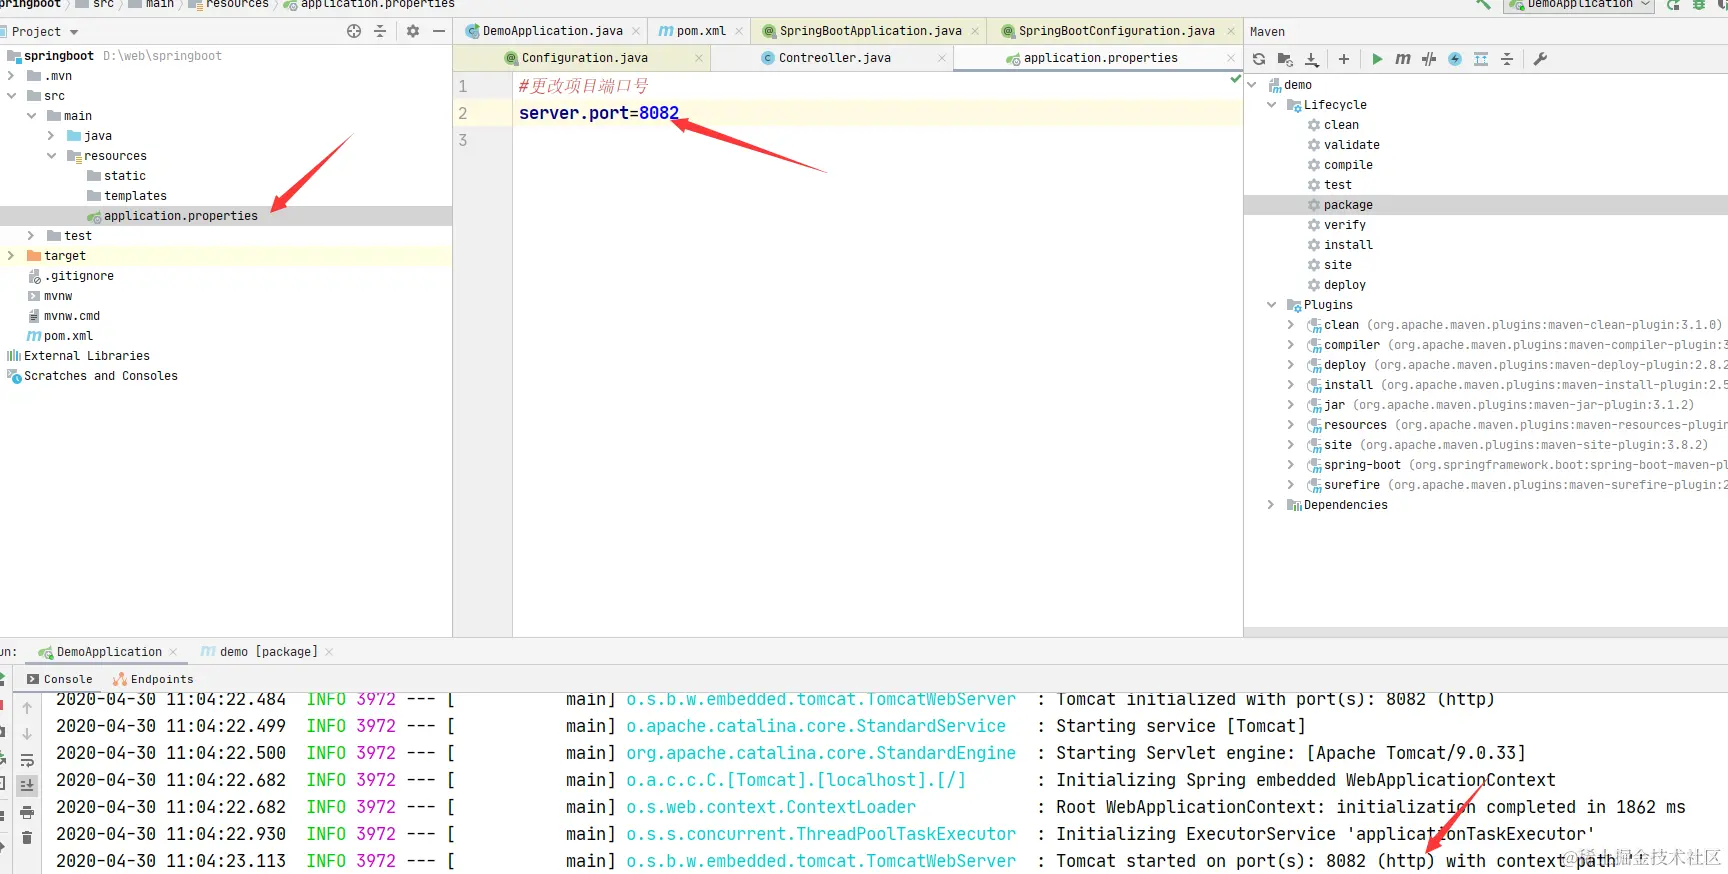Collapse all nodes in Maven panel
The width and height of the screenshot is (1728, 874).
(x=1507, y=59)
